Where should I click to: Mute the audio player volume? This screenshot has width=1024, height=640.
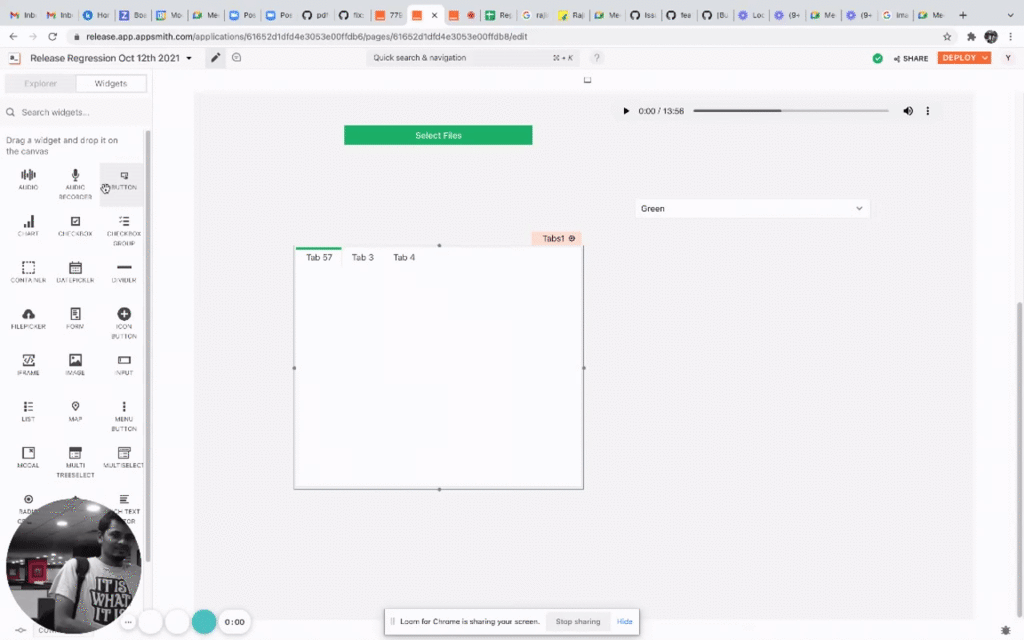pyautogui.click(x=908, y=111)
